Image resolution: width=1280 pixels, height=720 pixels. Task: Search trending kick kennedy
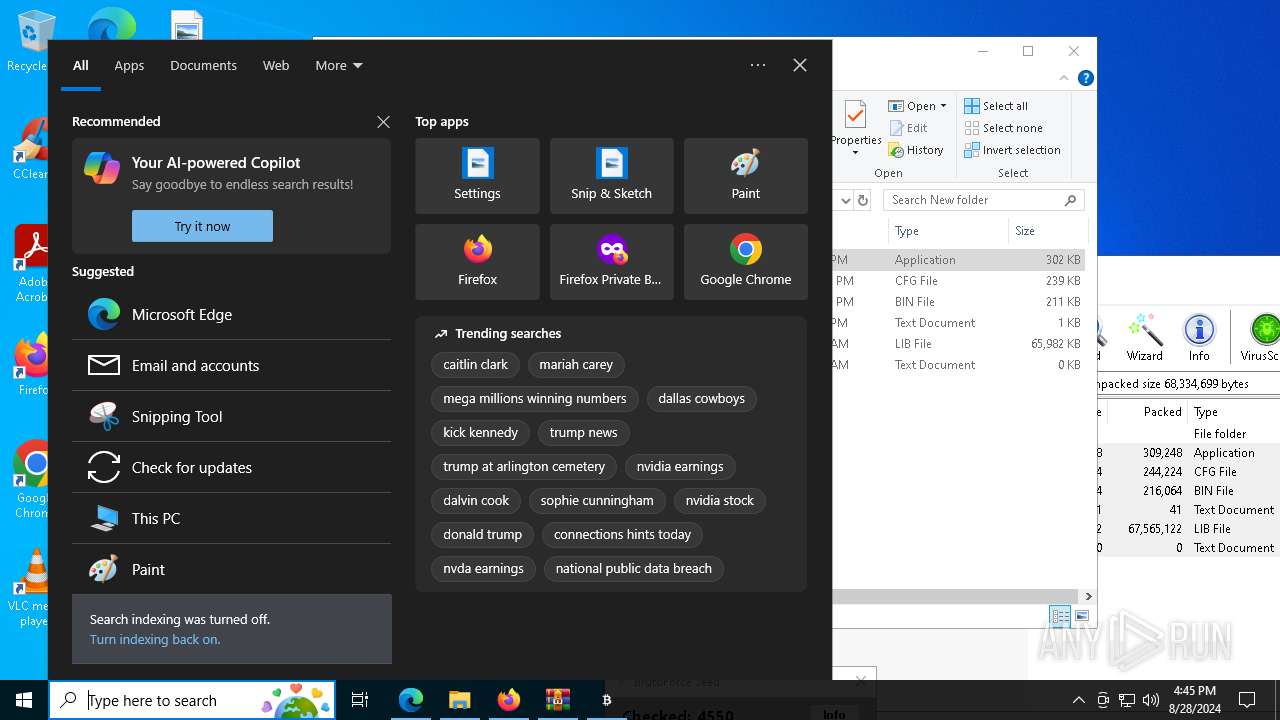[x=480, y=432]
